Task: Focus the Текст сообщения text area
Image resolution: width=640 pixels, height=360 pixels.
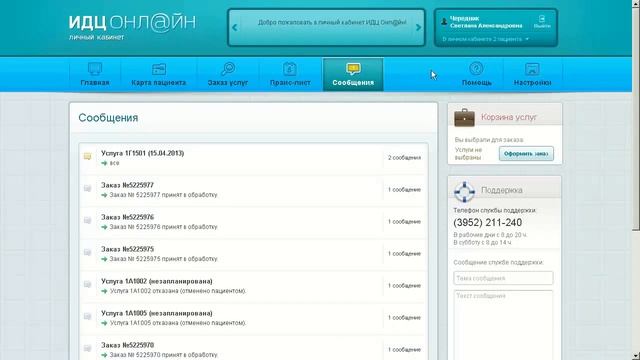Action: 503,325
